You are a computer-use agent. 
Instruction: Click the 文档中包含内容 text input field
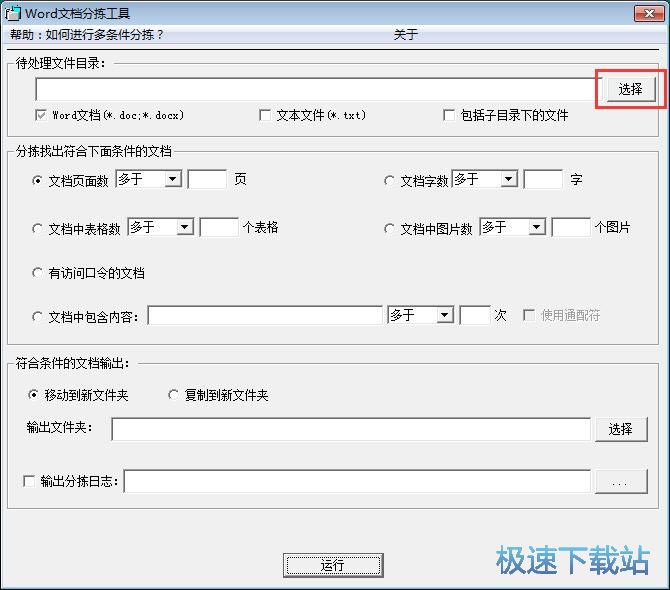click(x=265, y=315)
